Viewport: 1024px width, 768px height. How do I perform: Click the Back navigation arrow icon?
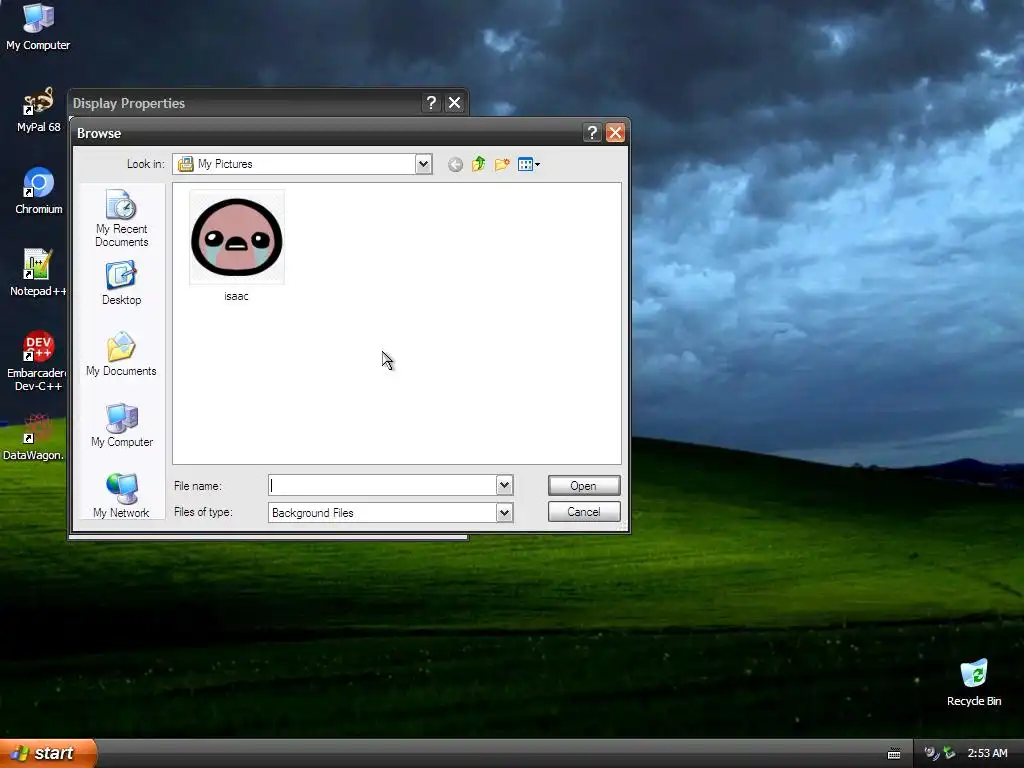[x=455, y=165]
